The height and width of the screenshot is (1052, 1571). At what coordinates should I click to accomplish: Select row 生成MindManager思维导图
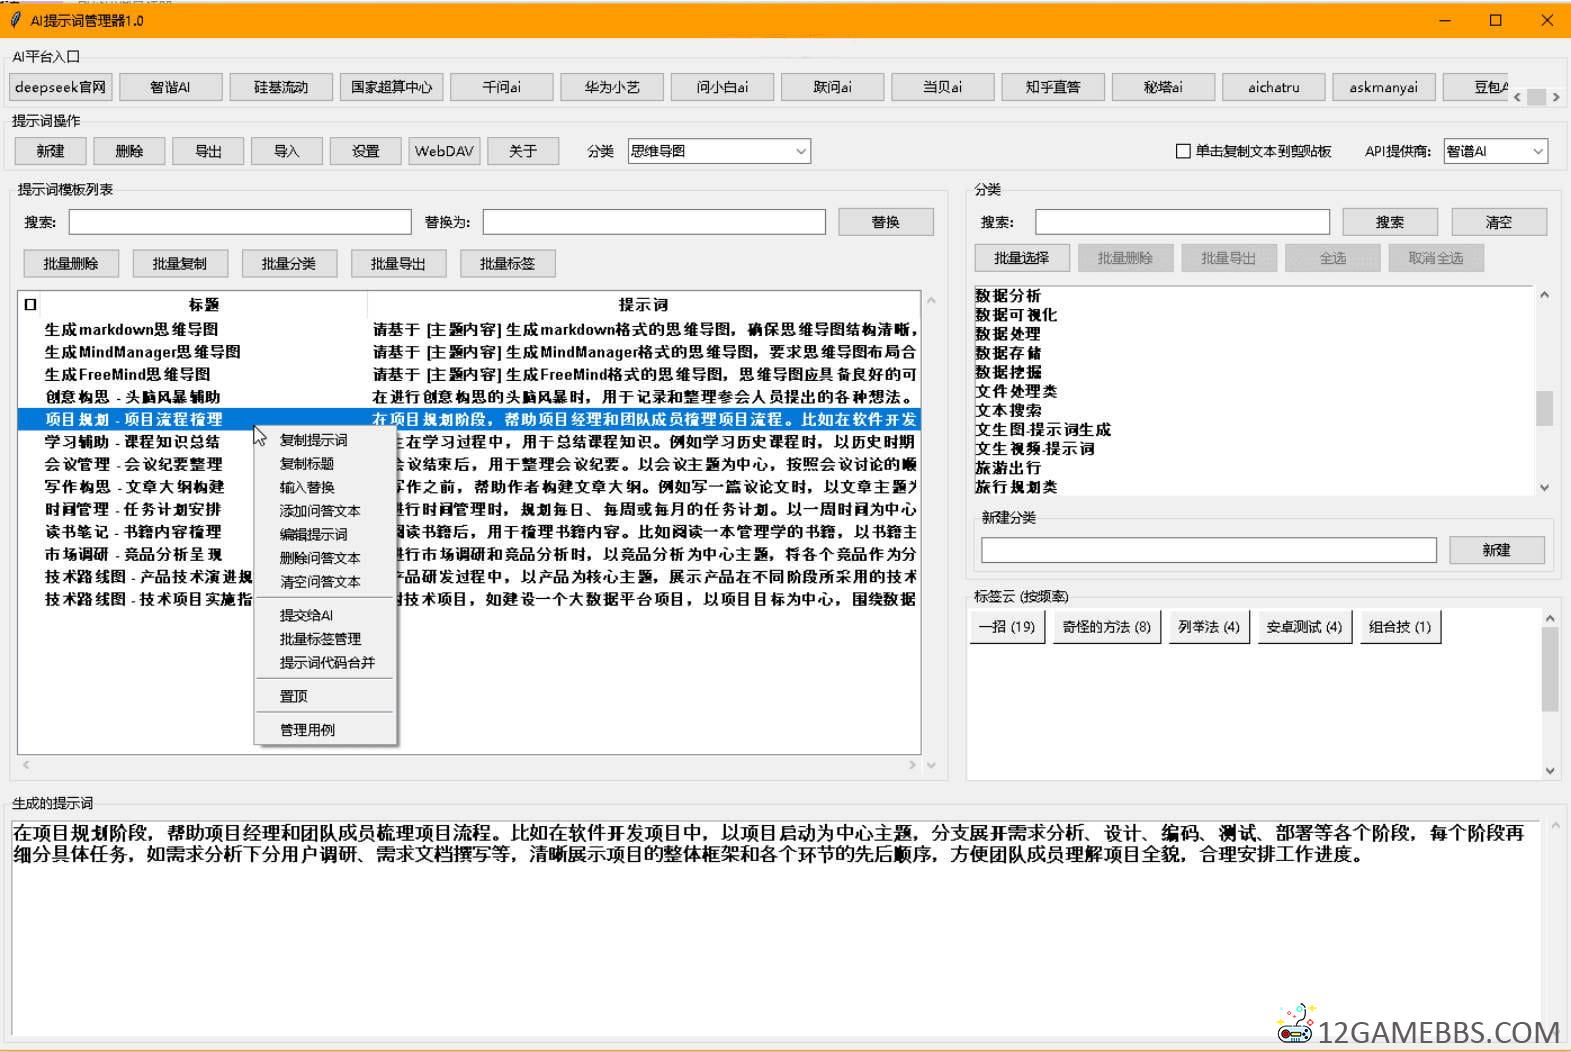(468, 352)
